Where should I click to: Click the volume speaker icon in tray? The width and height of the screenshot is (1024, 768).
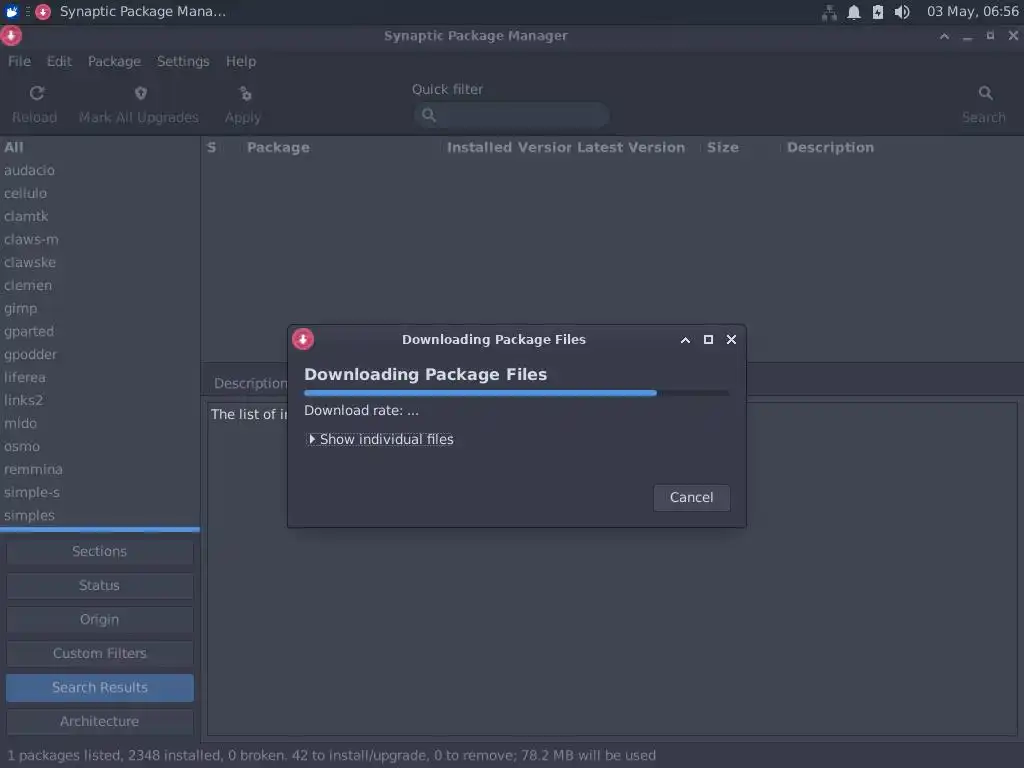tap(902, 12)
